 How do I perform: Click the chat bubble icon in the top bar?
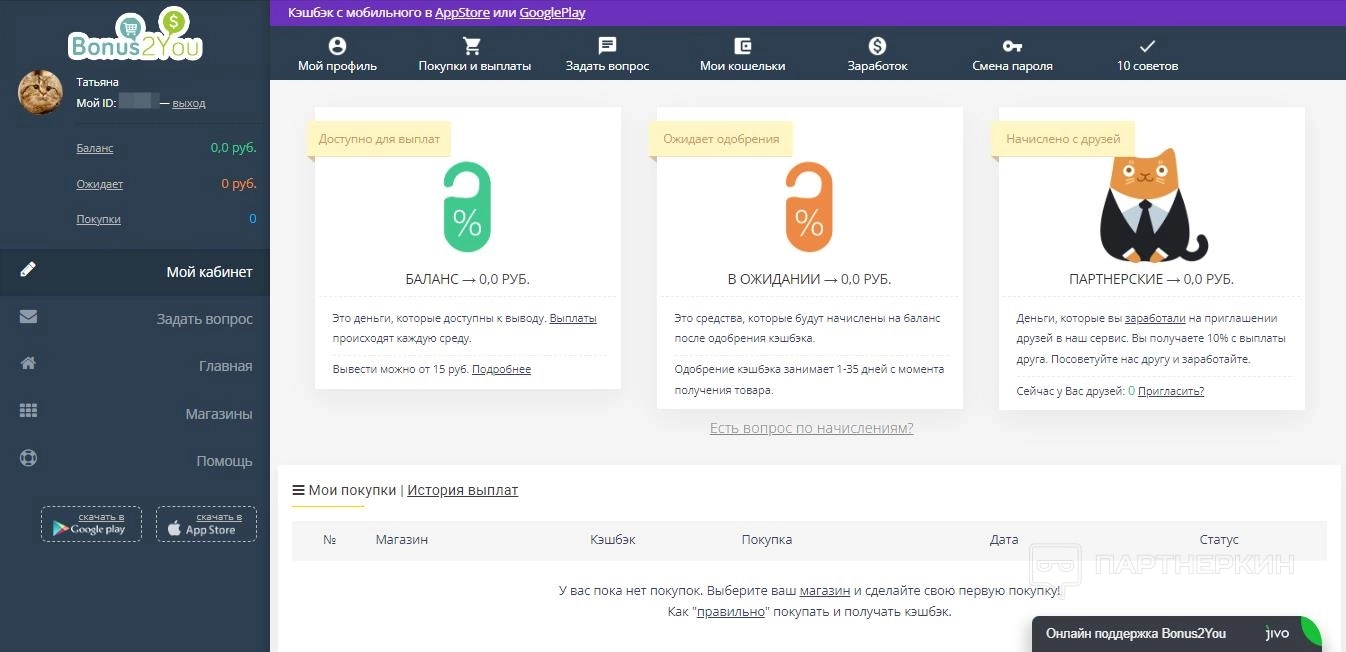click(607, 46)
